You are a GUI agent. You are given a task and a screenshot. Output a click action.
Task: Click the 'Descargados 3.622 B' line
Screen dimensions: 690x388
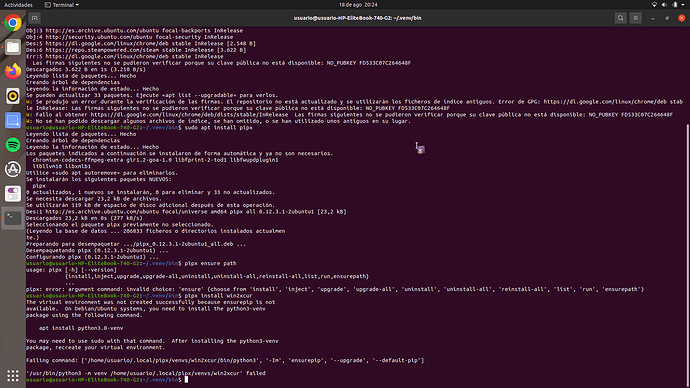tap(86, 70)
